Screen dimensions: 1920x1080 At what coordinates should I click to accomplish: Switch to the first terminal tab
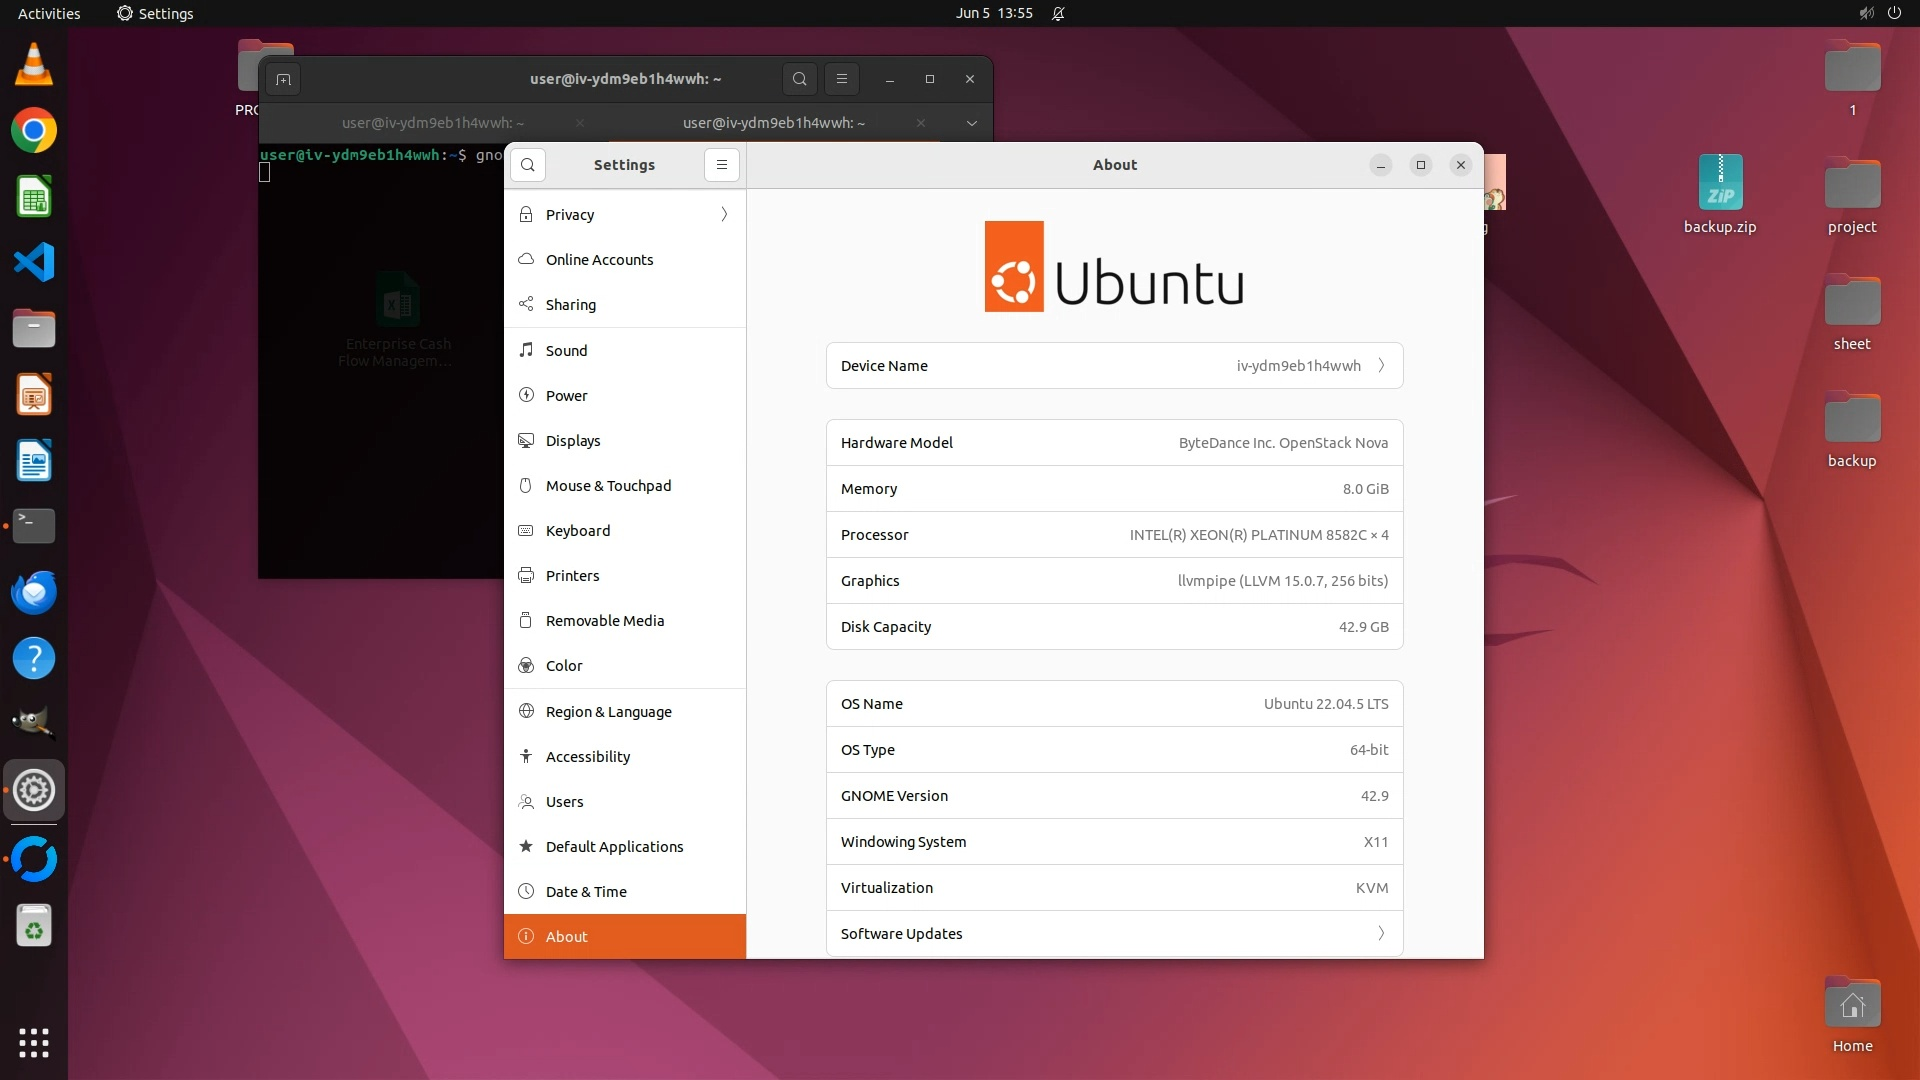(432, 123)
